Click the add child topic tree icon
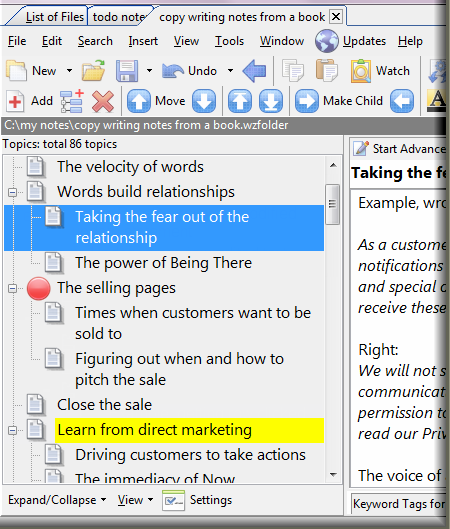 point(72,101)
